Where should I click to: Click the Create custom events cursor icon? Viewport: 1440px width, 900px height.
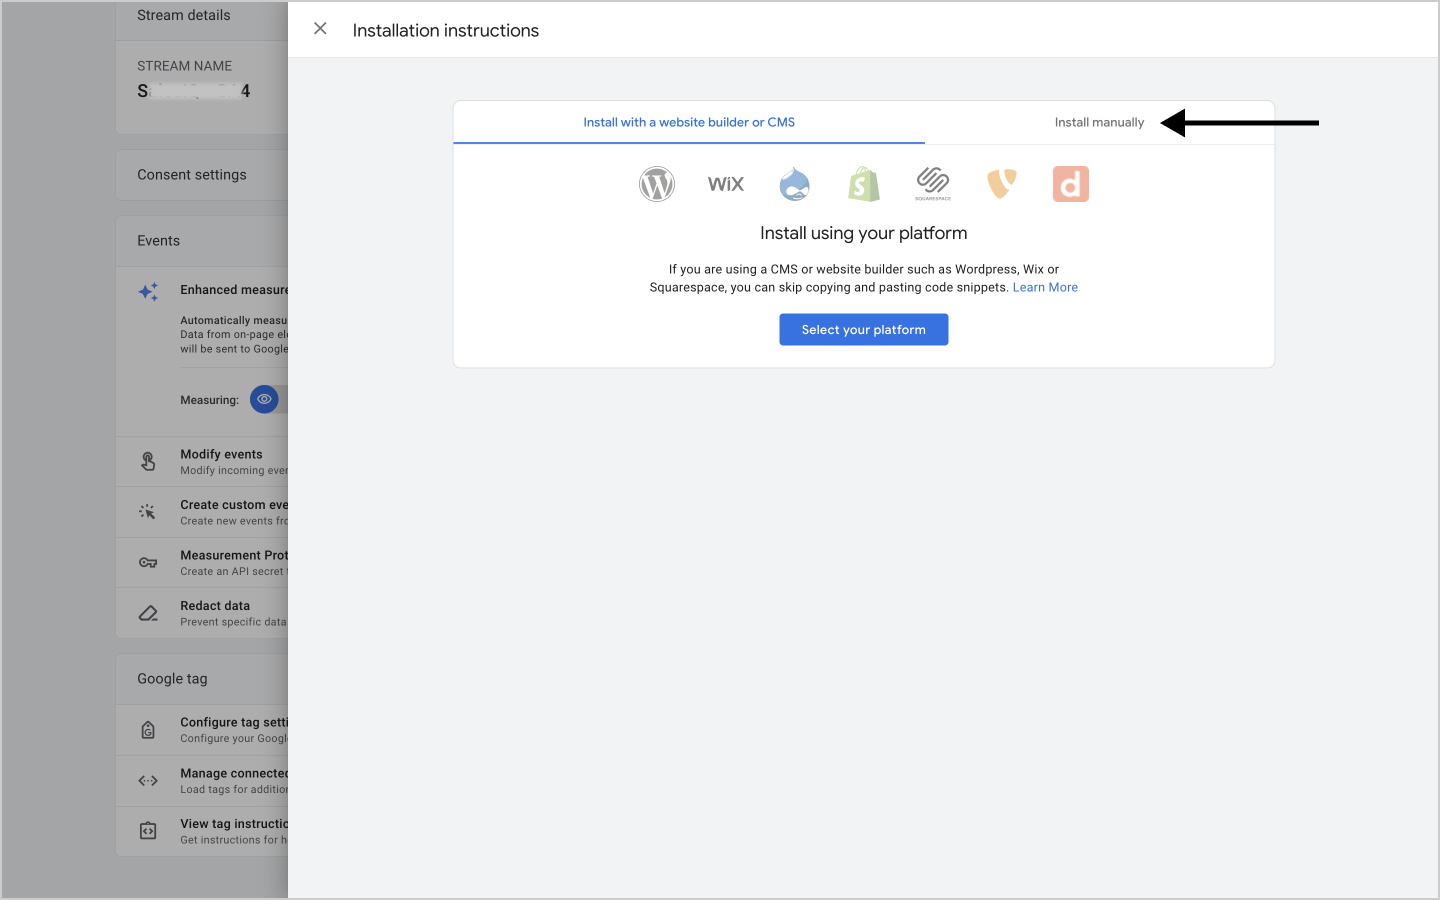148,512
